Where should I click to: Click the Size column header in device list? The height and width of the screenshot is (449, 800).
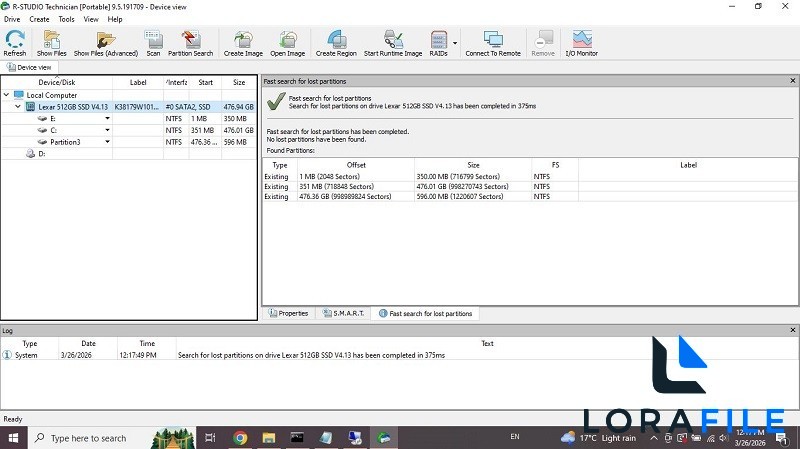[x=239, y=82]
